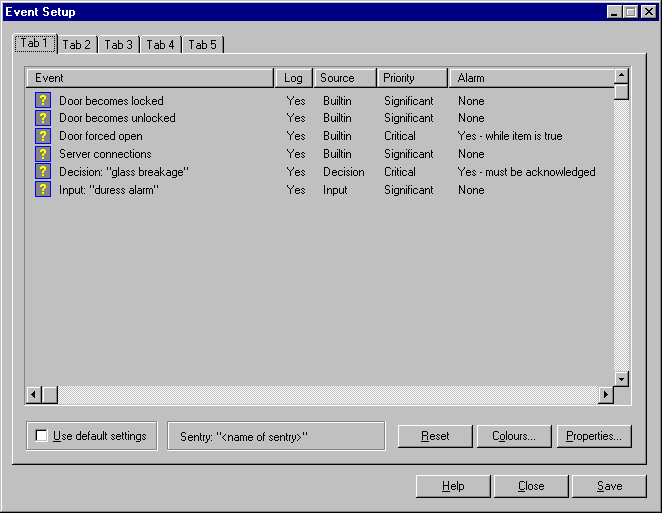Viewport: 662px width, 513px height.
Task: Click Builtin source of Door becomes locked
Action: [x=337, y=101]
